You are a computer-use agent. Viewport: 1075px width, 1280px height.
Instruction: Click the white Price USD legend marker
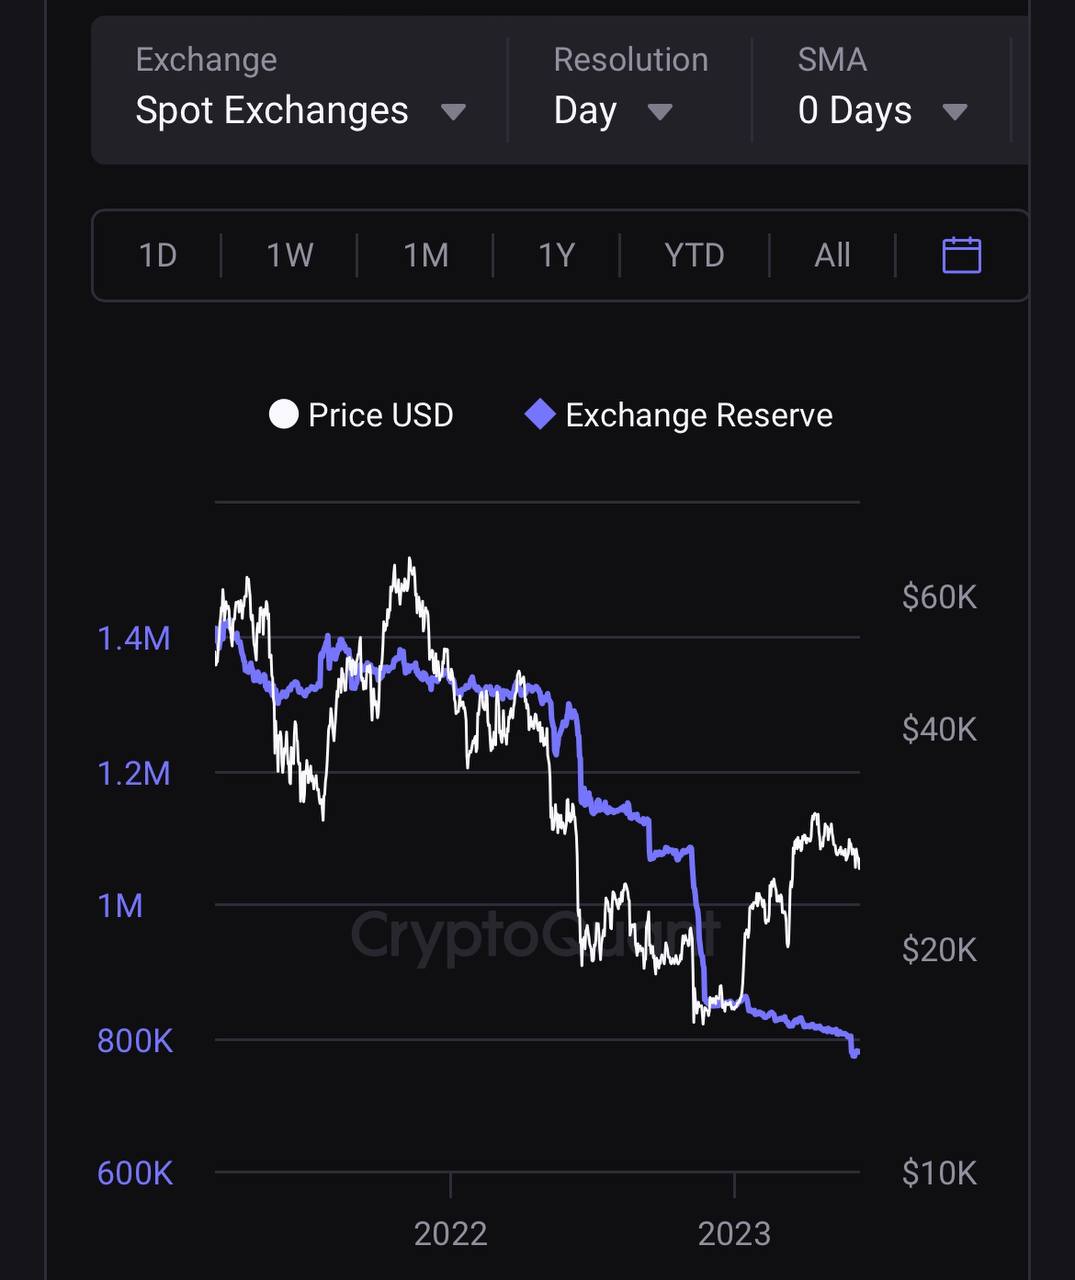(284, 414)
